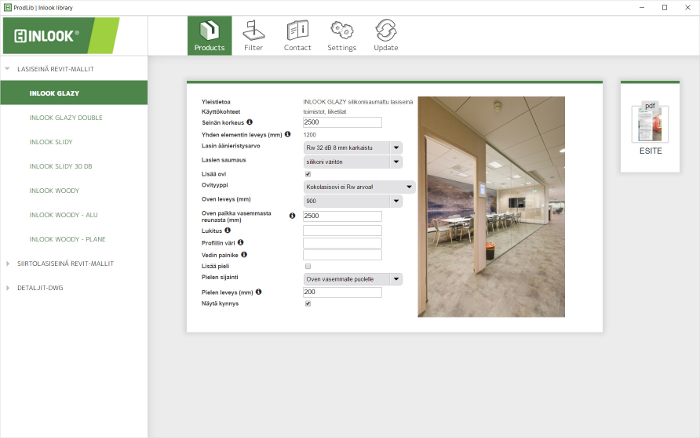Open the ESITE PDF brochure
The width and height of the screenshot is (700, 438).
click(649, 126)
